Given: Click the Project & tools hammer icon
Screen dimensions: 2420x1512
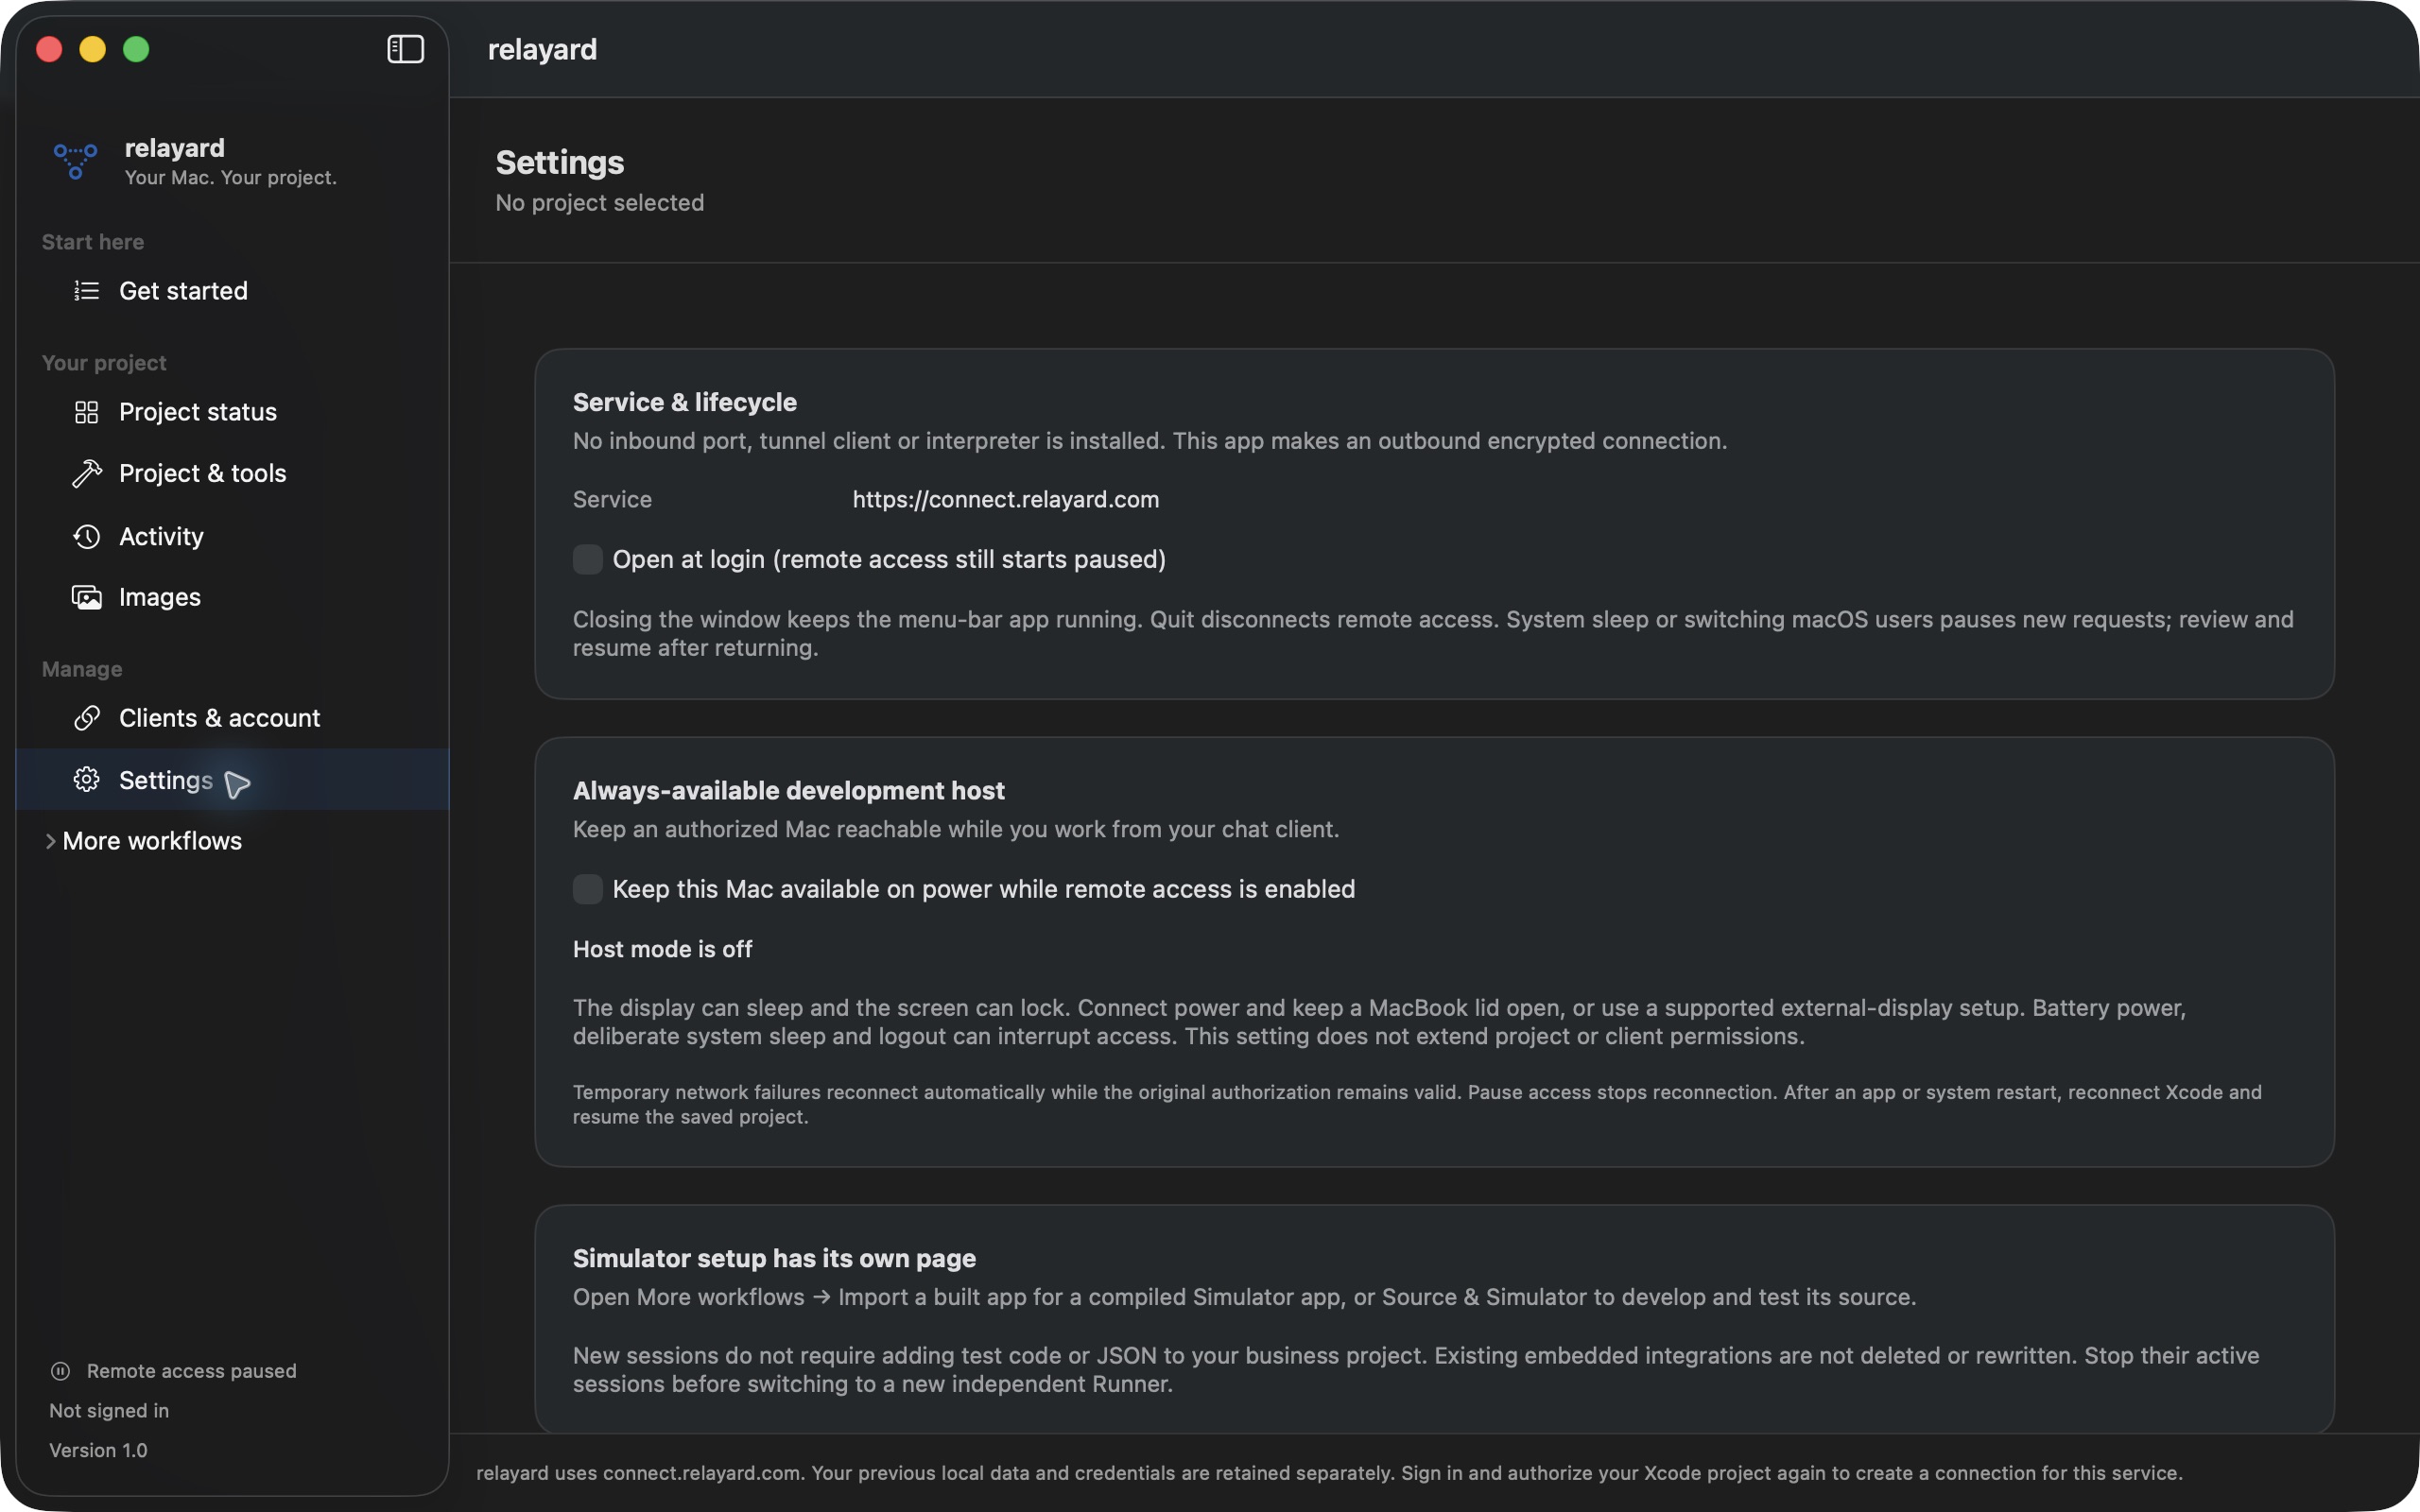Looking at the screenshot, I should [x=87, y=473].
